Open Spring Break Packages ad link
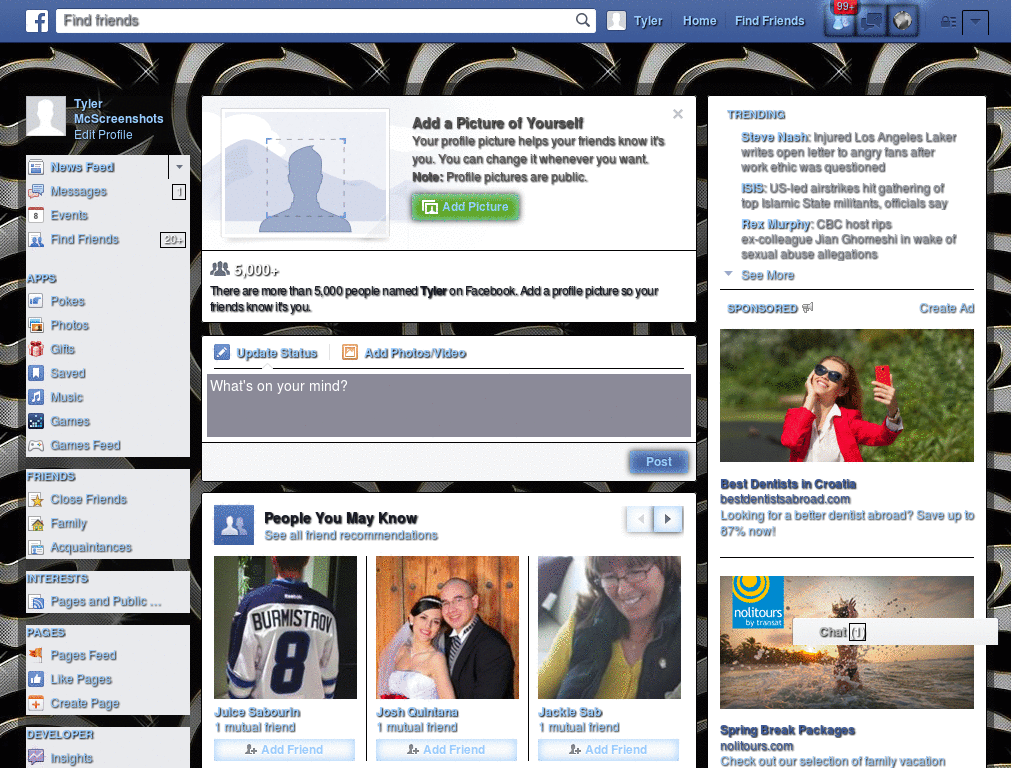This screenshot has height=768, width=1024. (787, 730)
